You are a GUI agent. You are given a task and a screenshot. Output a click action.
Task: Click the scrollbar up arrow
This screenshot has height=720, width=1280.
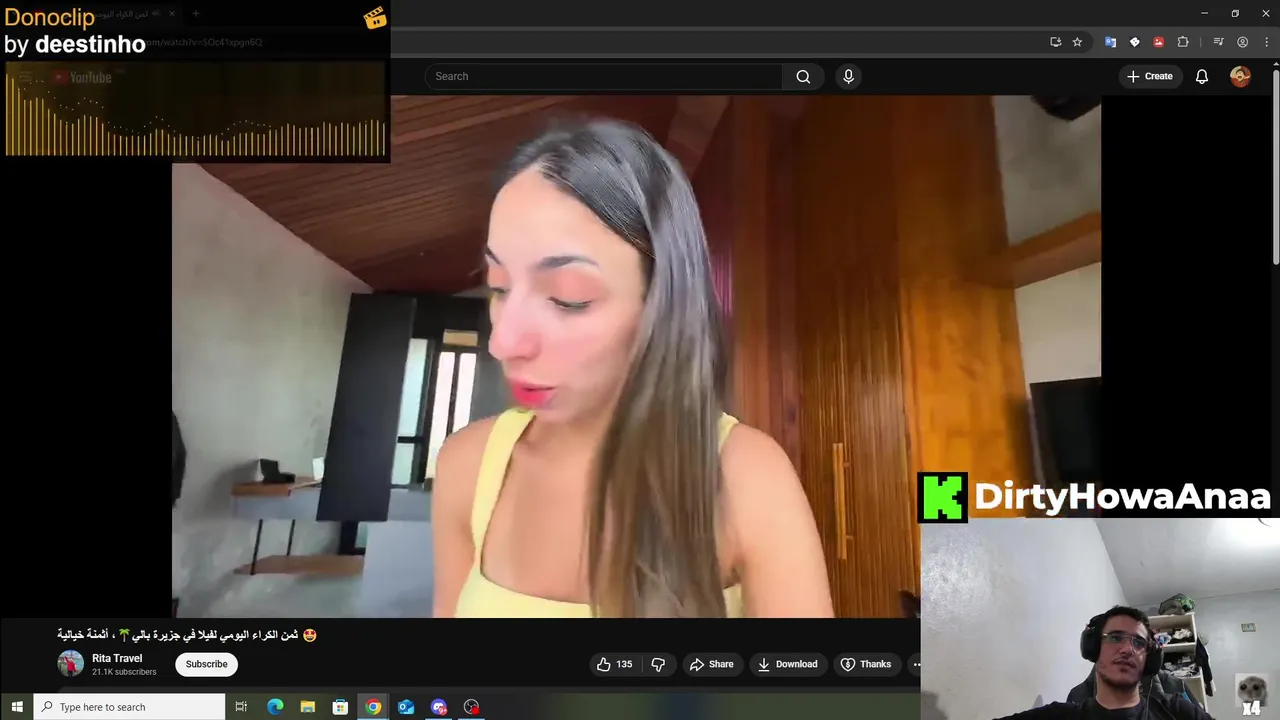[x=1275, y=64]
